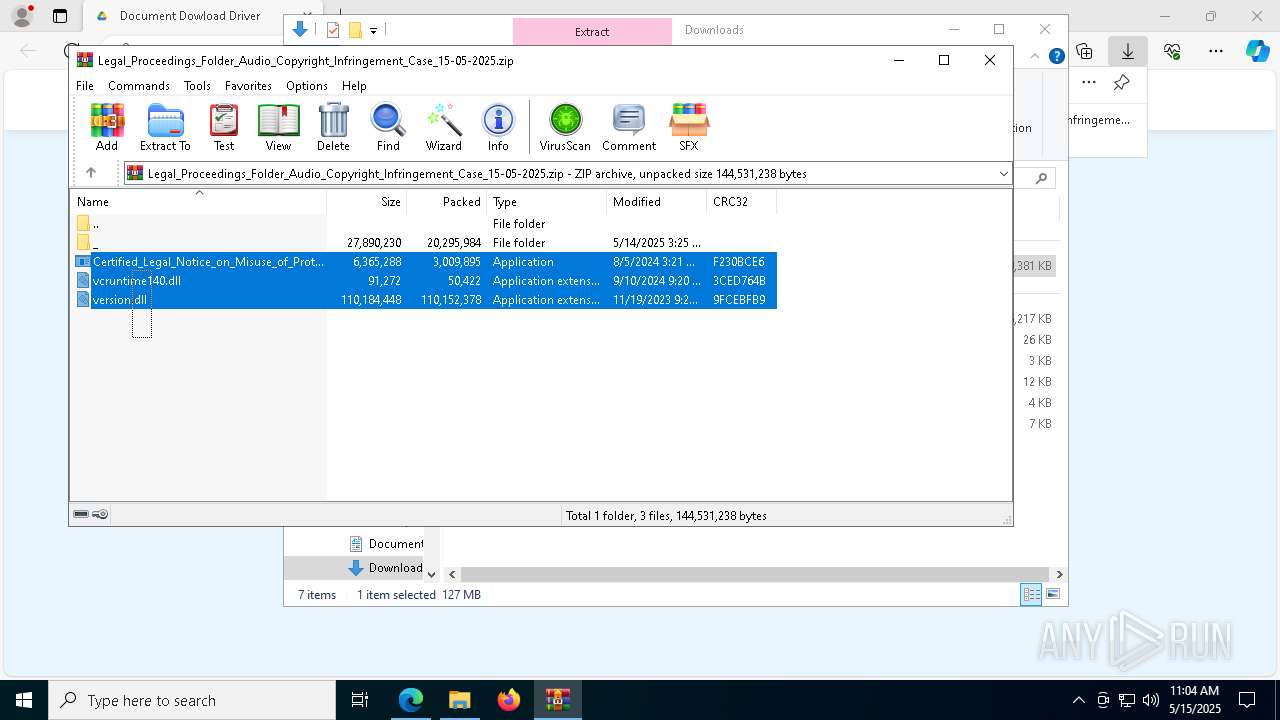Add a Comment to the archive
Viewport: 1280px width, 720px height.
629,127
